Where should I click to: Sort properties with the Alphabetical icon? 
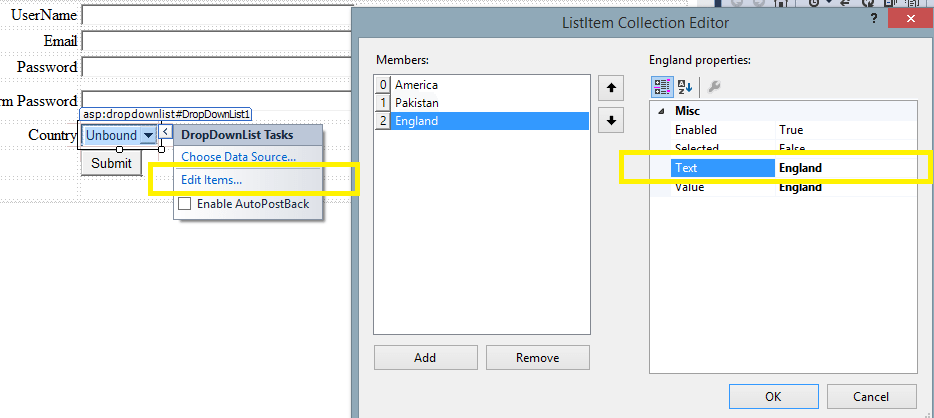pos(685,86)
